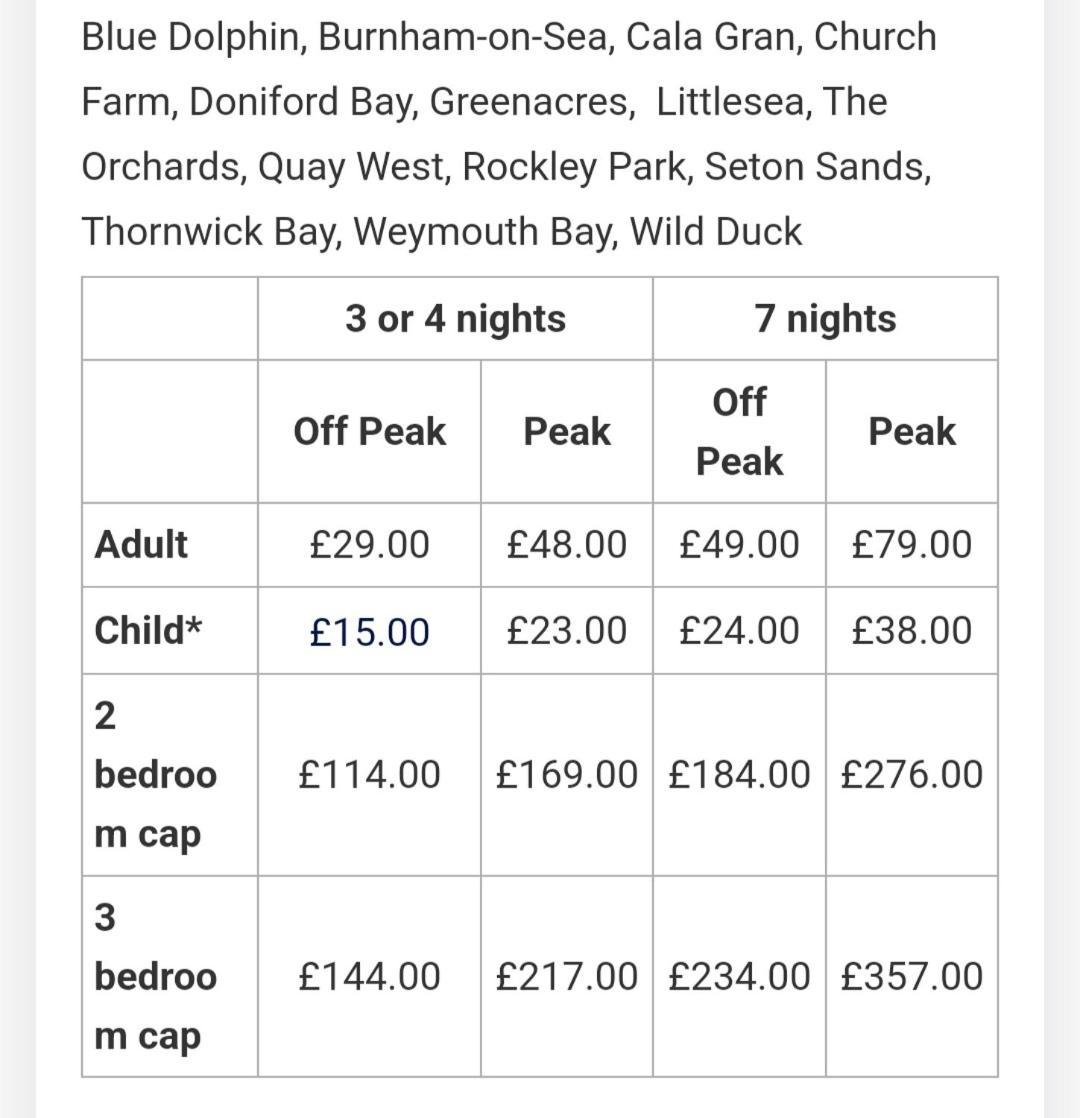The height and width of the screenshot is (1118, 1080).
Task: Select the Adult £48.00 peak price cell
Action: [567, 545]
